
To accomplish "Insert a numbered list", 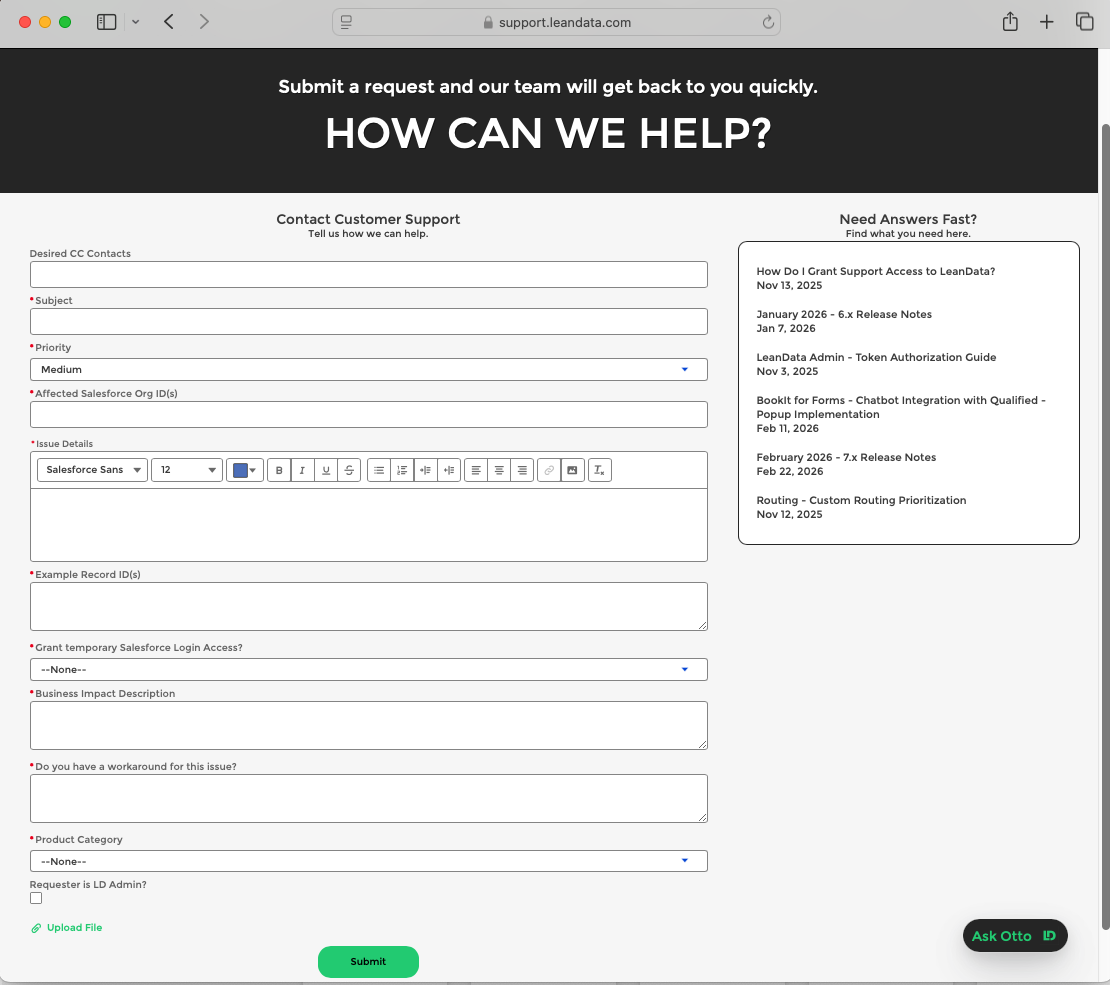I will point(402,470).
